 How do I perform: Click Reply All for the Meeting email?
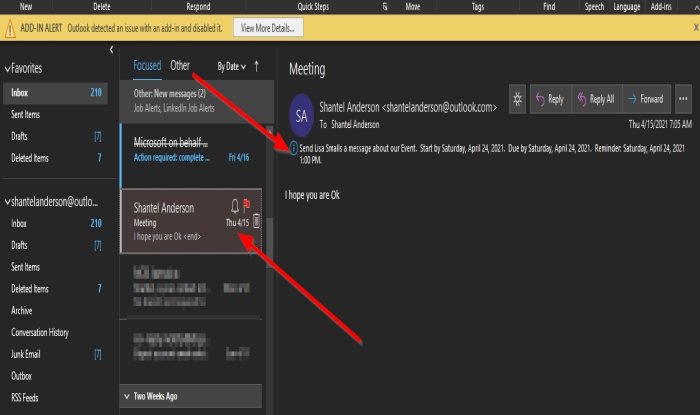pyautogui.click(x=596, y=99)
